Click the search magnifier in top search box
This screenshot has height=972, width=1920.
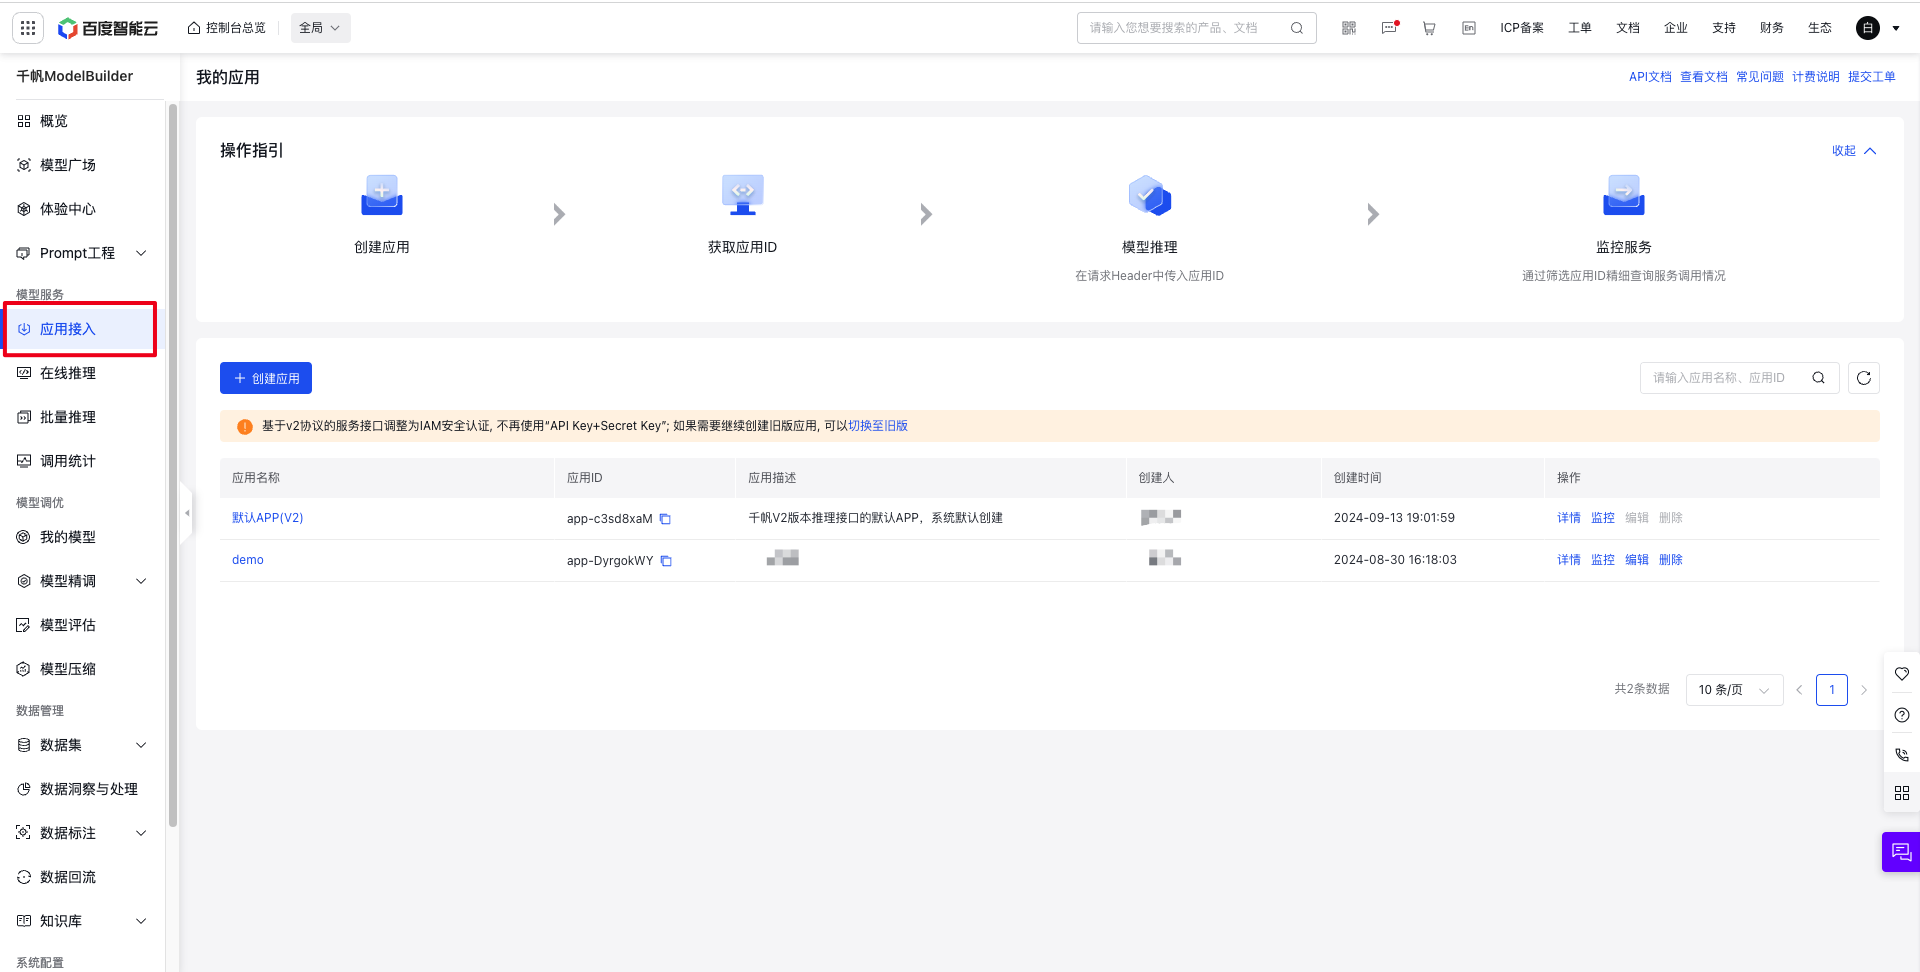click(x=1297, y=28)
